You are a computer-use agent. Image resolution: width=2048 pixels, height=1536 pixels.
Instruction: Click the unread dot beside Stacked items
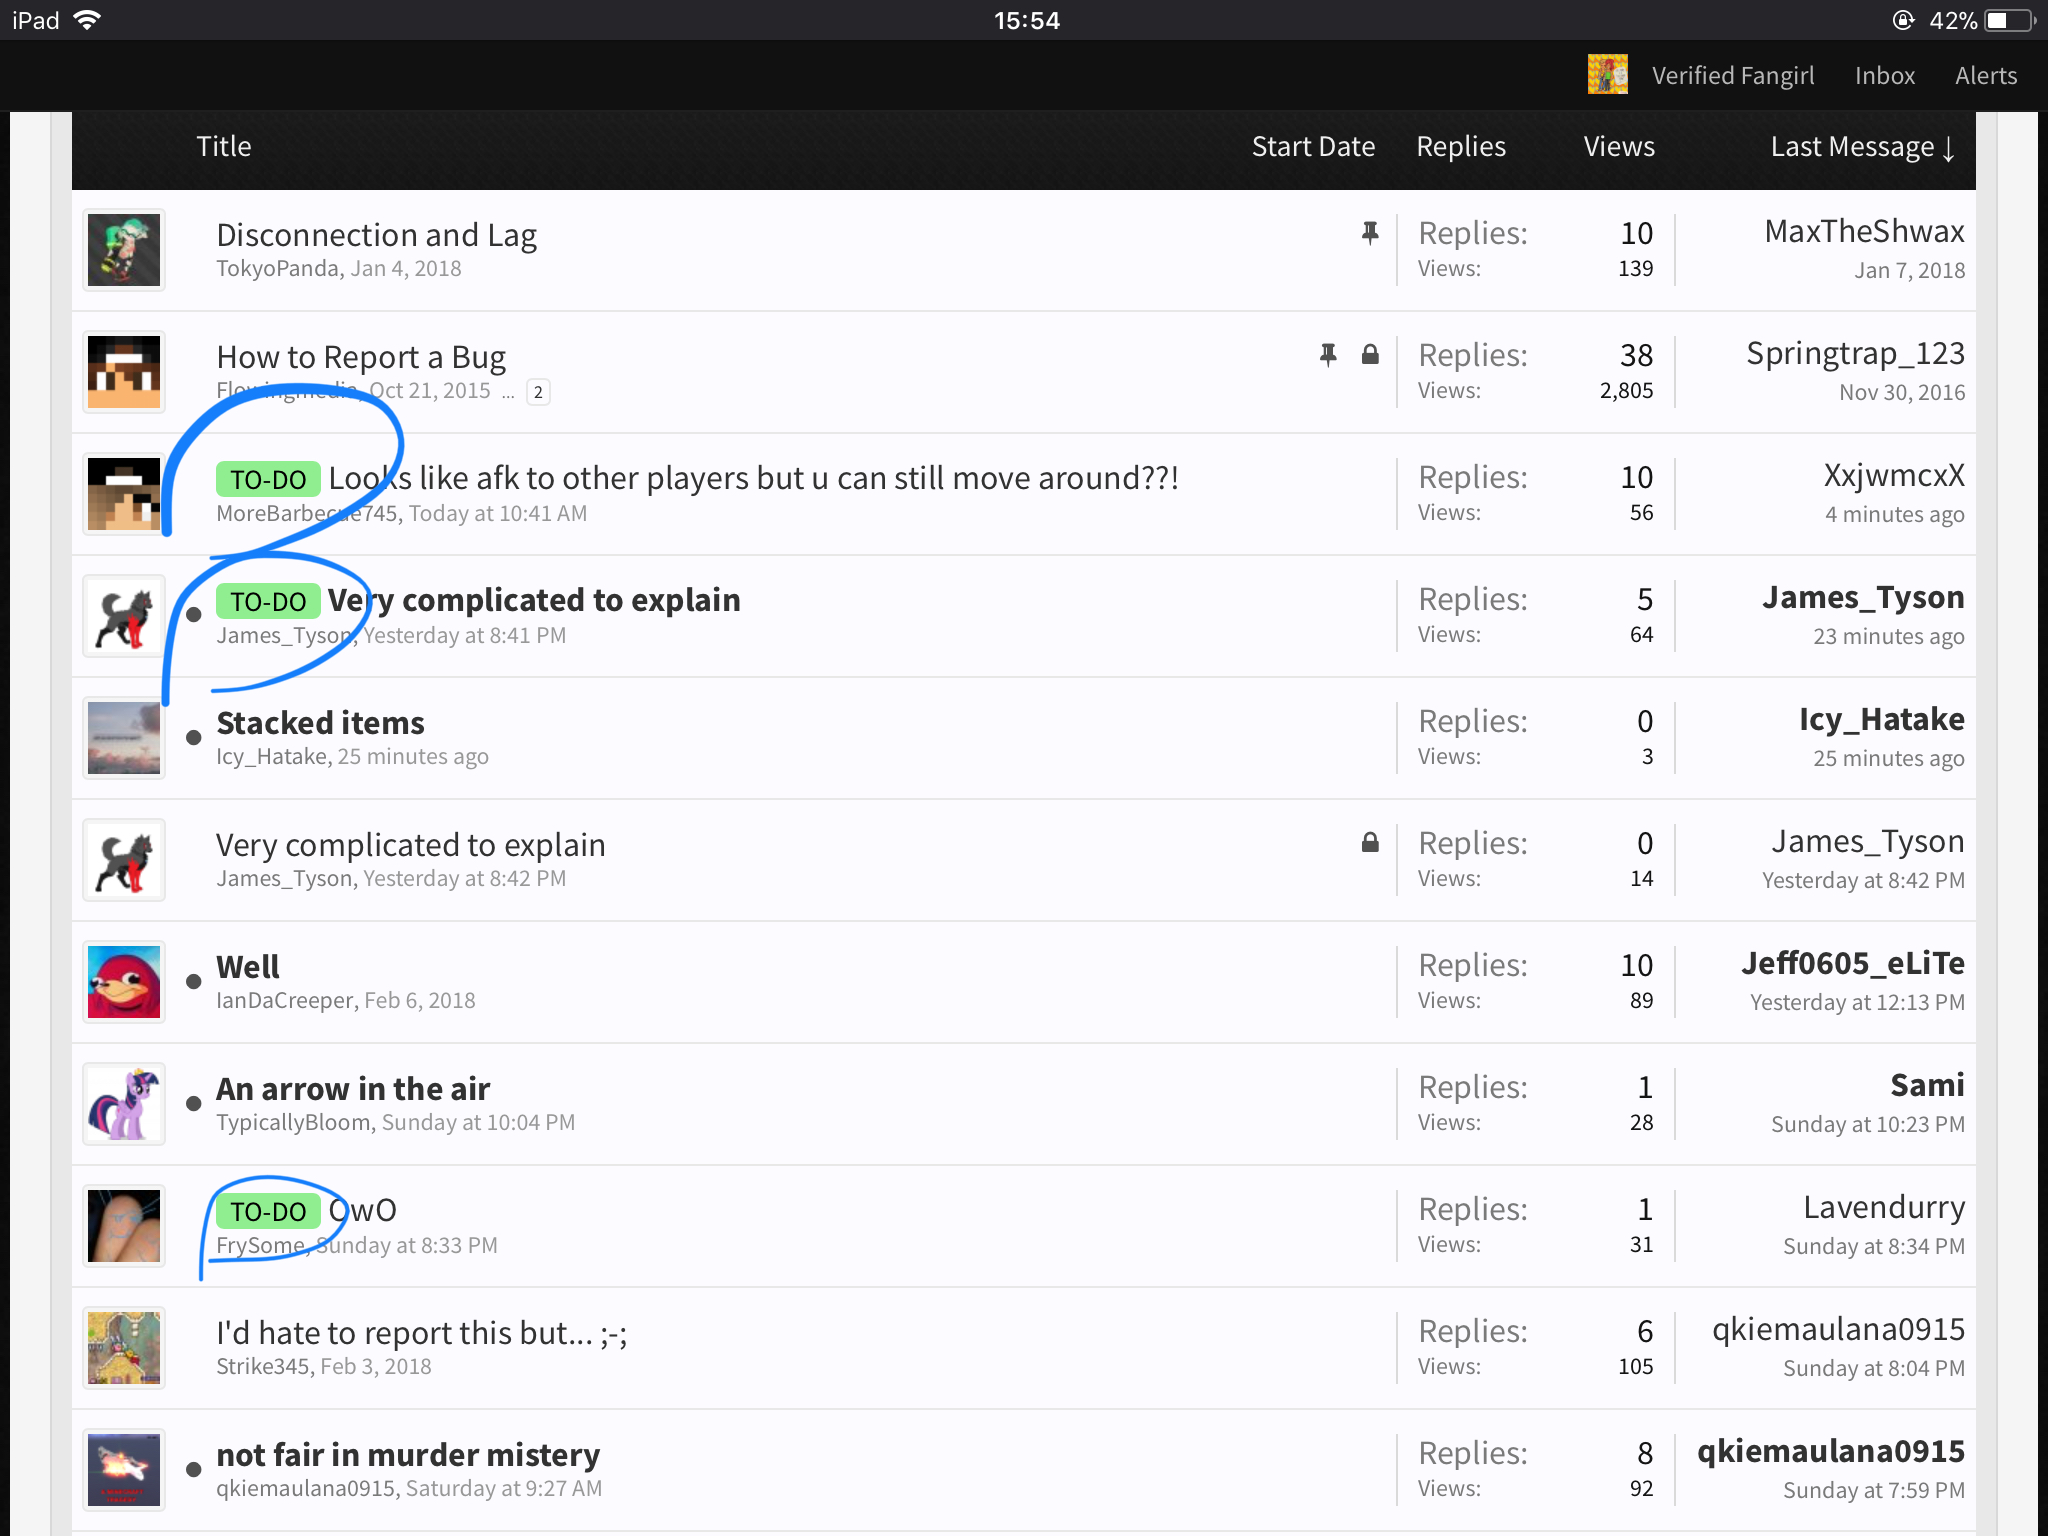coord(194,737)
